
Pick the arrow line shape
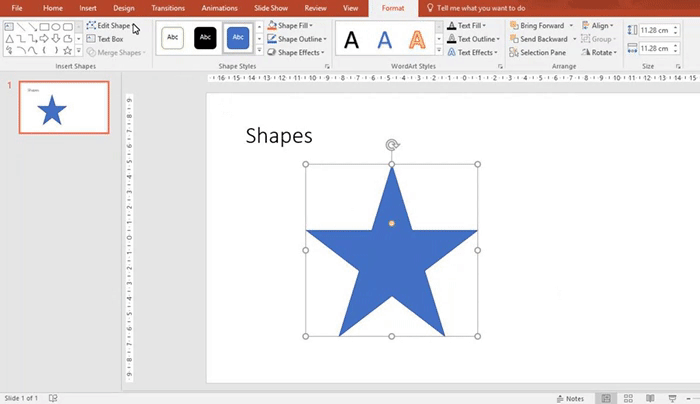click(32, 27)
